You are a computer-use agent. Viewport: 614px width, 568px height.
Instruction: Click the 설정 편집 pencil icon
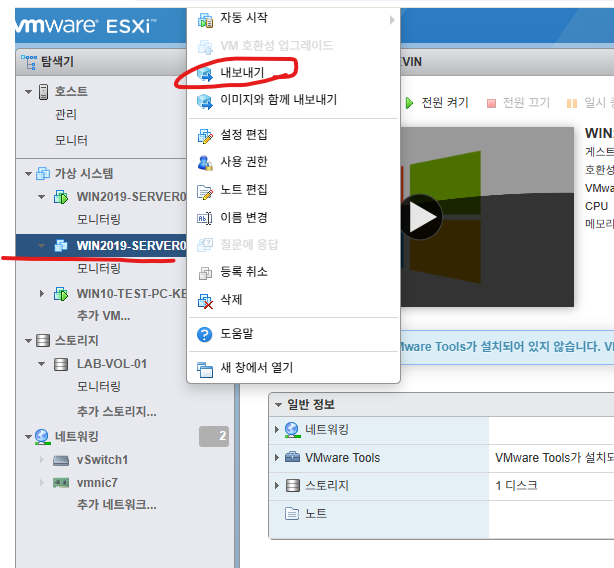tap(205, 136)
